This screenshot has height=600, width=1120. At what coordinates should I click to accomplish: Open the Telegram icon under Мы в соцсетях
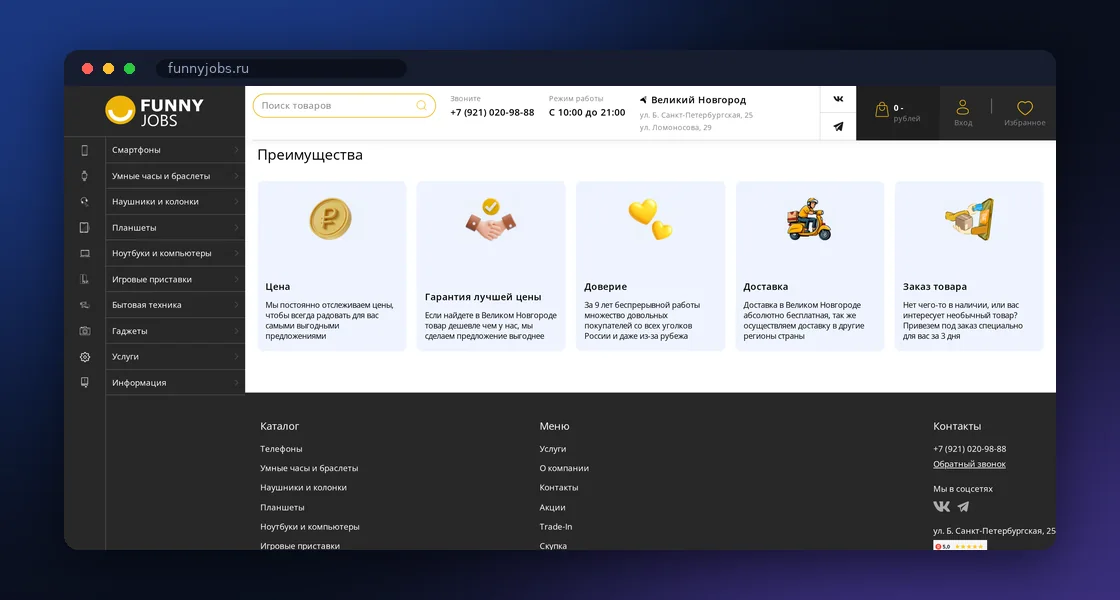[964, 506]
